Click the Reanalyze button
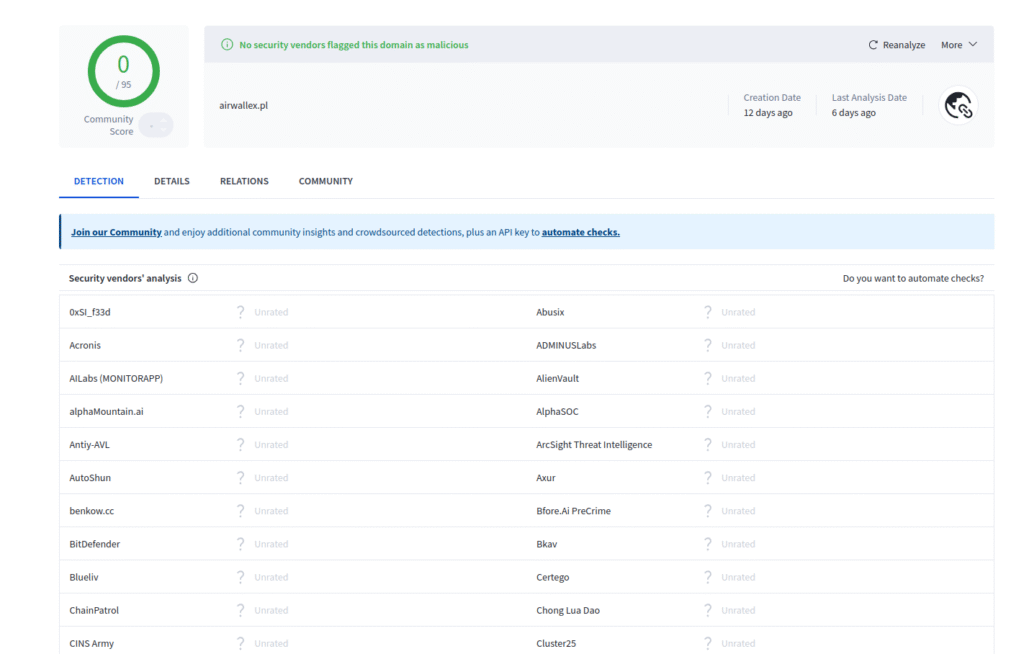The width and height of the screenshot is (1024, 654). (896, 44)
